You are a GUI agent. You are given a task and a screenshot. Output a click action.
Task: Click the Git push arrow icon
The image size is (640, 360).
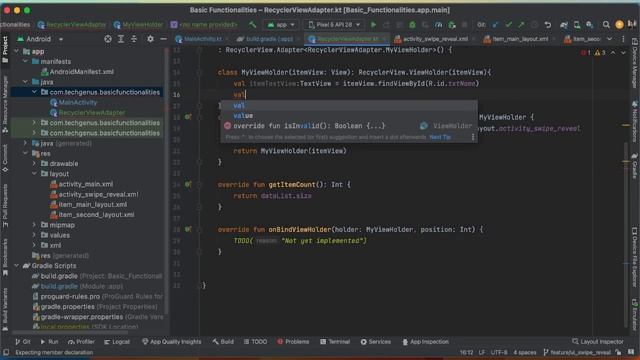coord(521,24)
